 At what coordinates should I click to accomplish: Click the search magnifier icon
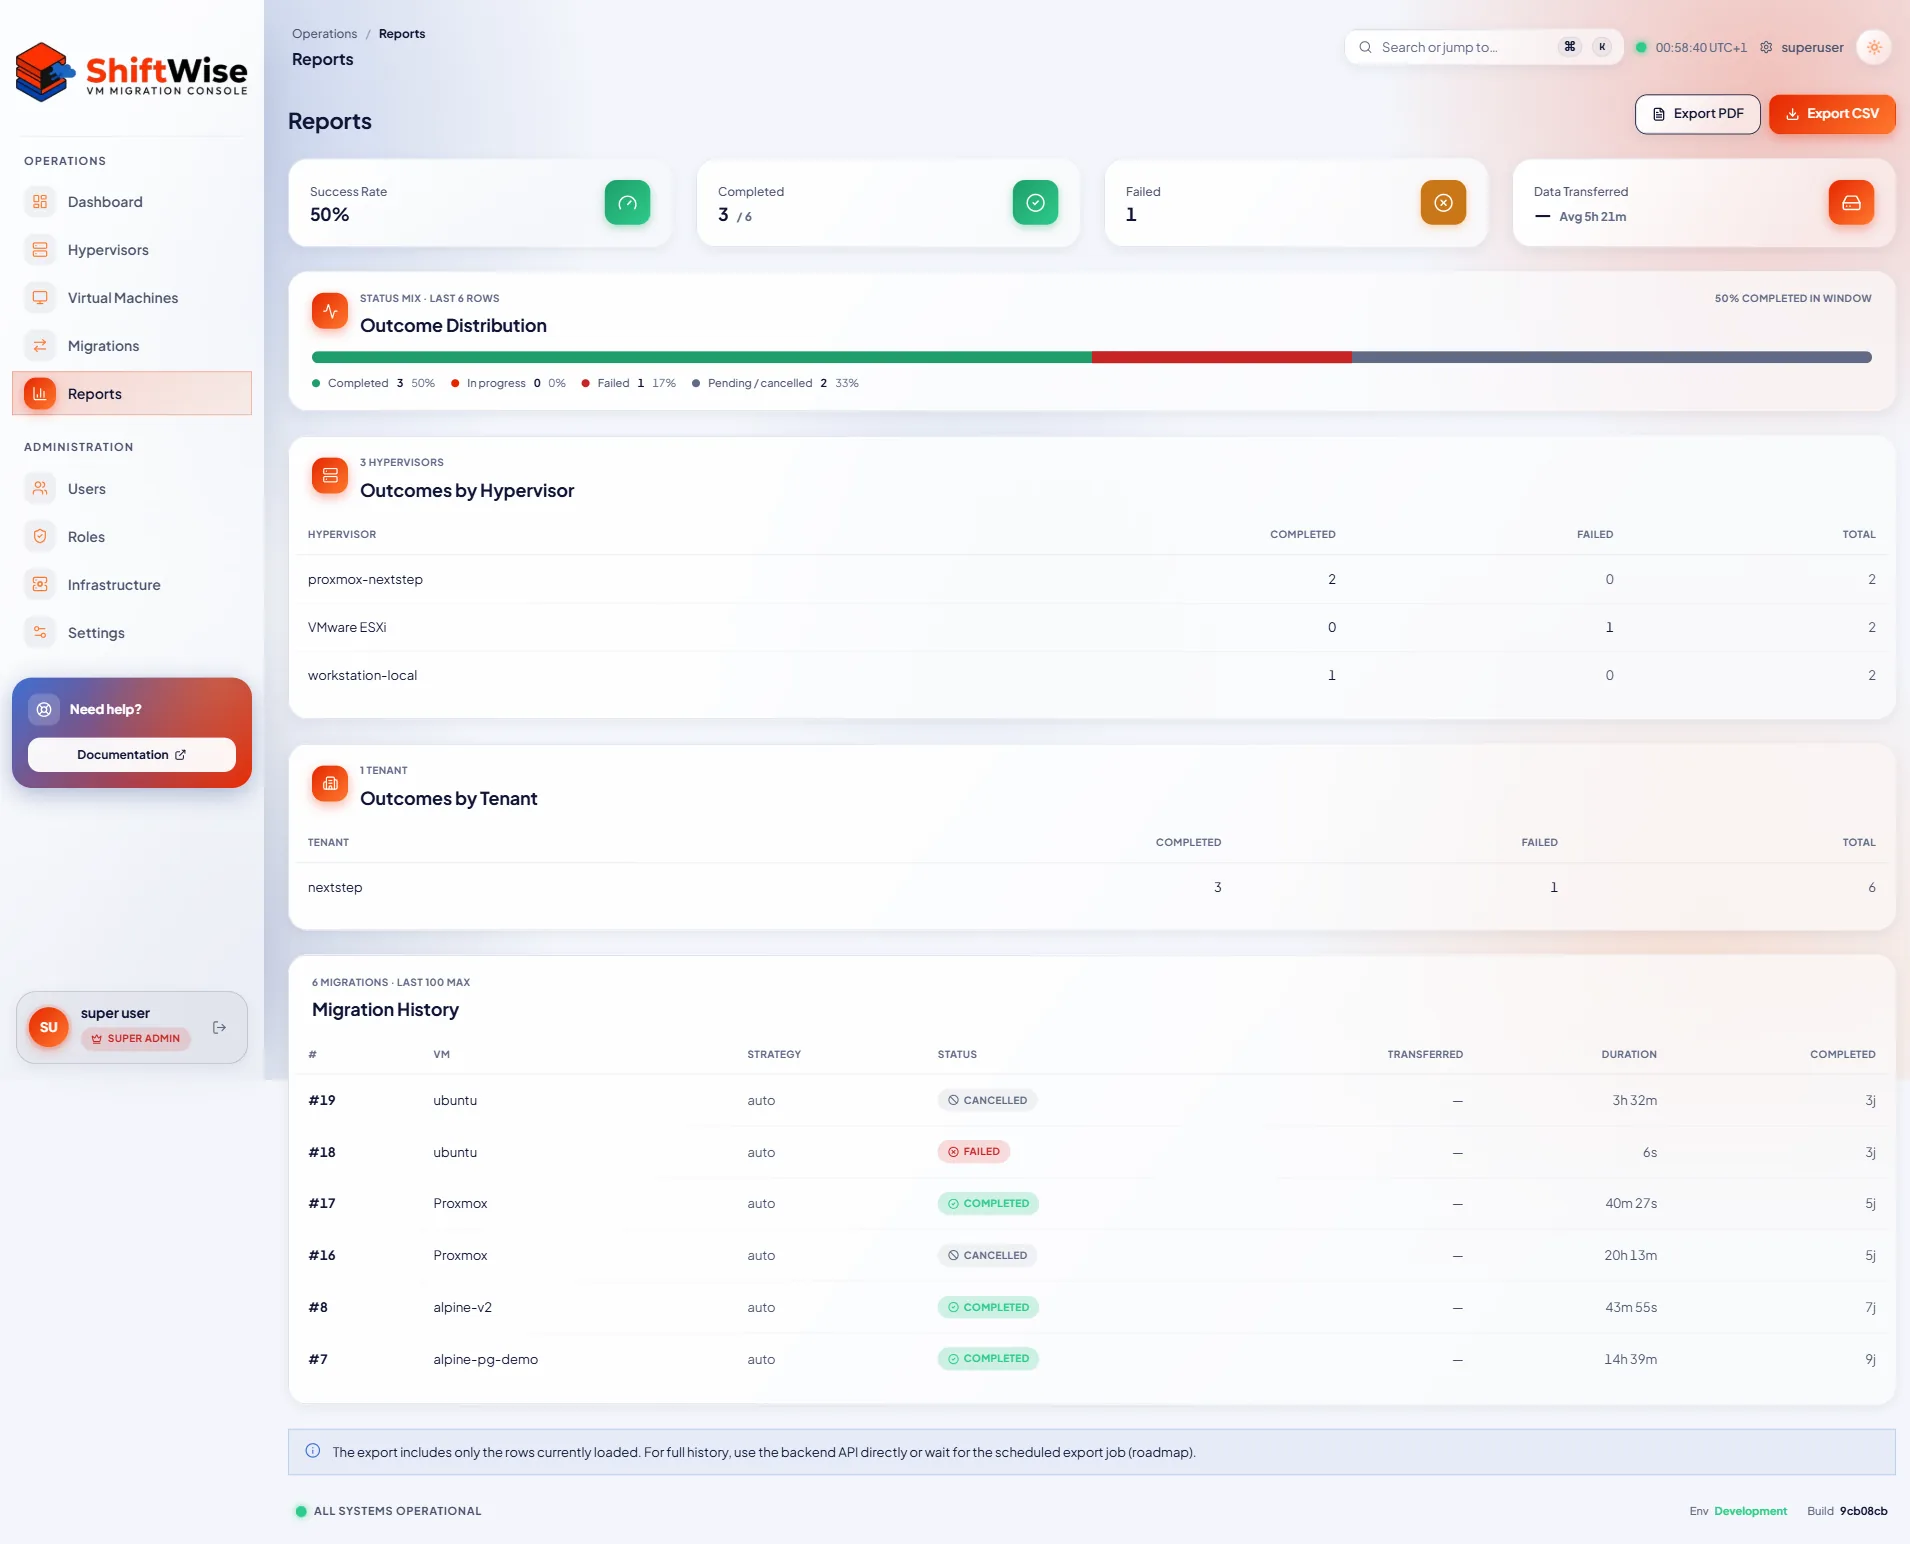[x=1365, y=47]
